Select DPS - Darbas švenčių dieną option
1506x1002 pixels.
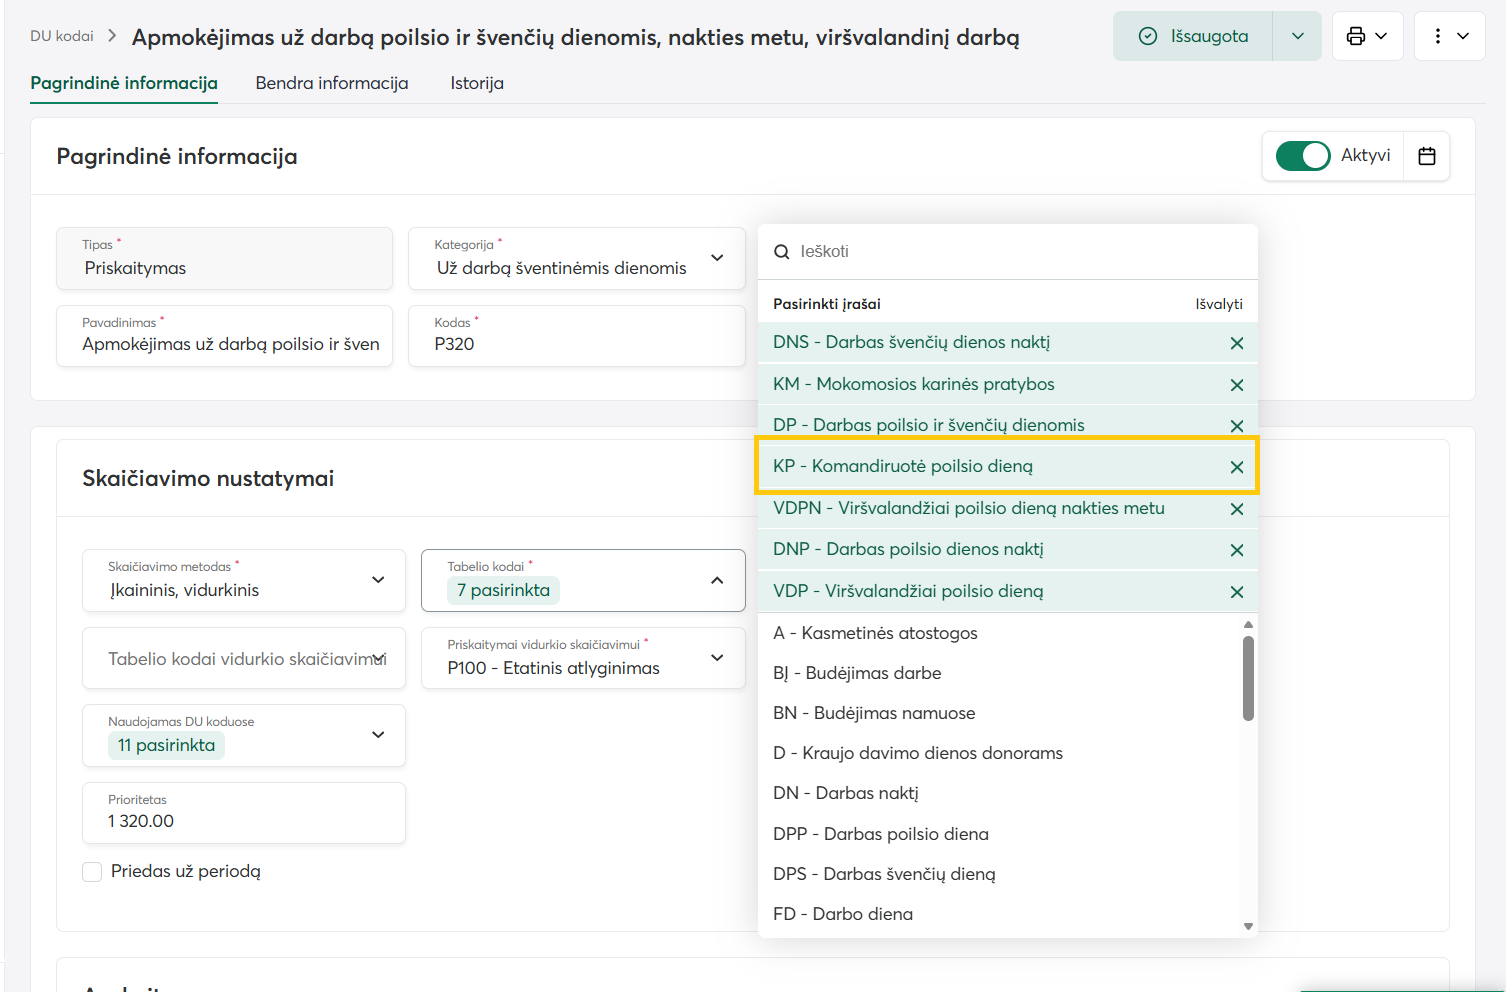coord(1000,874)
